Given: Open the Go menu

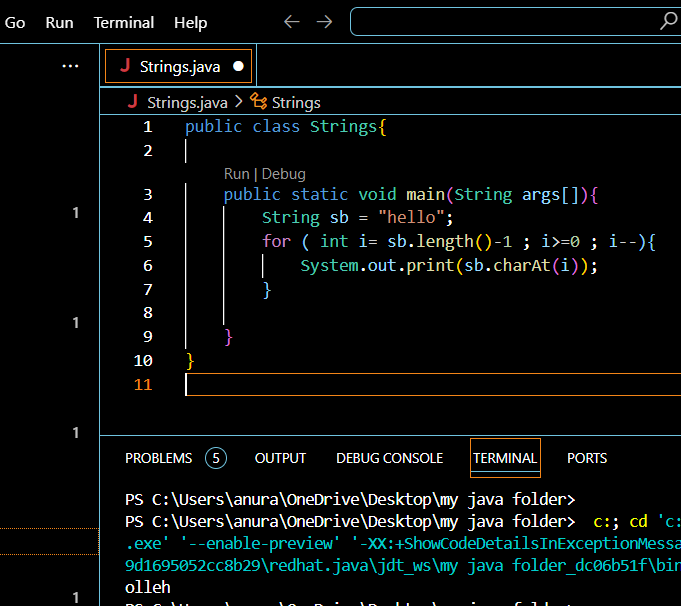Looking at the screenshot, I should 15,23.
